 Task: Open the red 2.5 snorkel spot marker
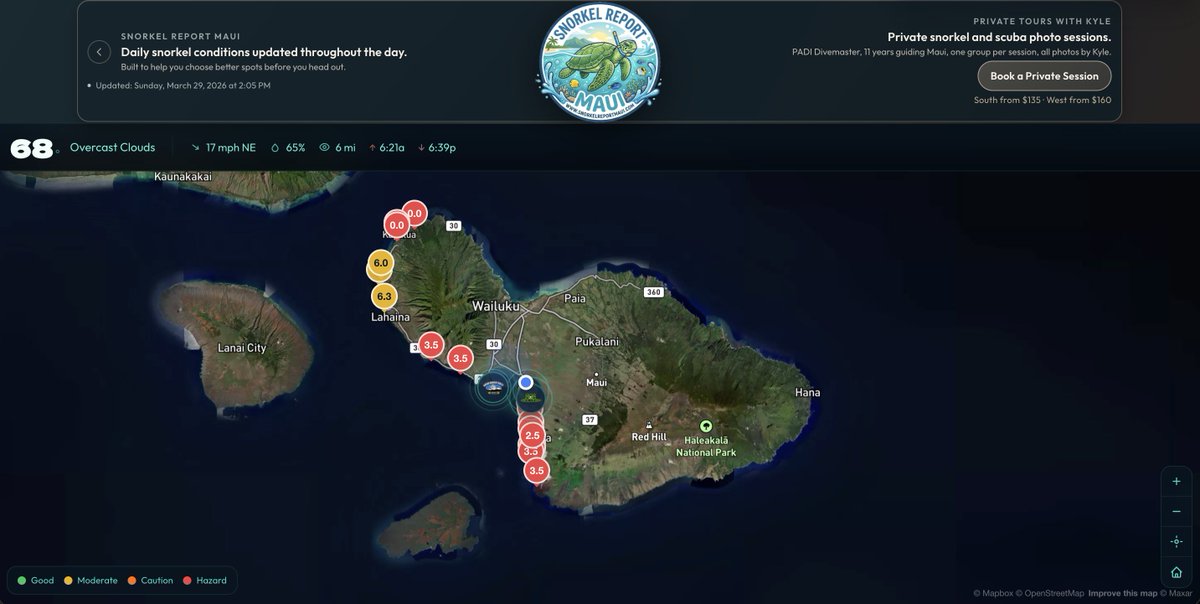pyautogui.click(x=532, y=435)
